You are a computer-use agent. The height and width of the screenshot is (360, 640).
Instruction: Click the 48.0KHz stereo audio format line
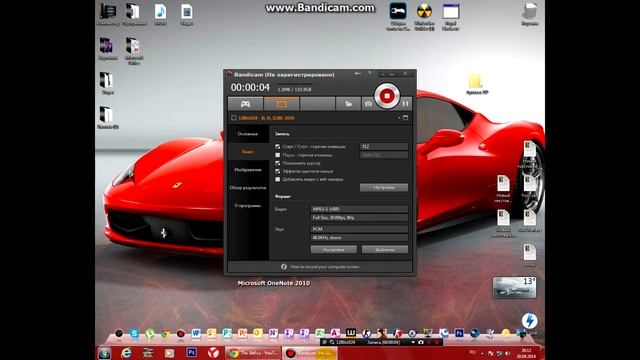click(359, 238)
